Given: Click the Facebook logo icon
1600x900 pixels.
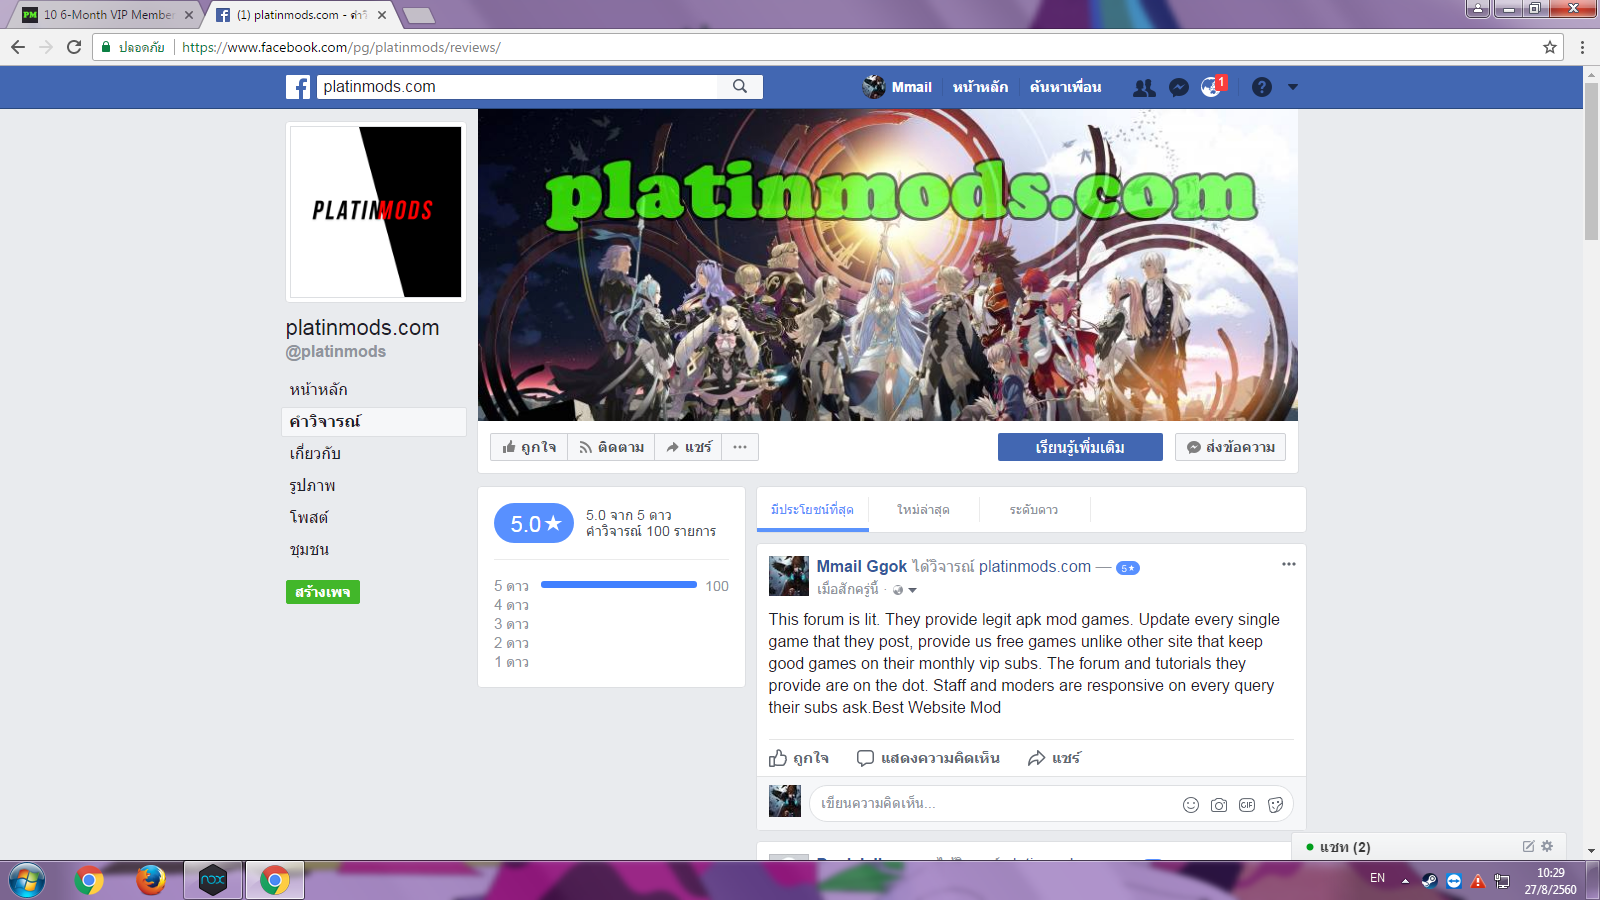Looking at the screenshot, I should (298, 87).
